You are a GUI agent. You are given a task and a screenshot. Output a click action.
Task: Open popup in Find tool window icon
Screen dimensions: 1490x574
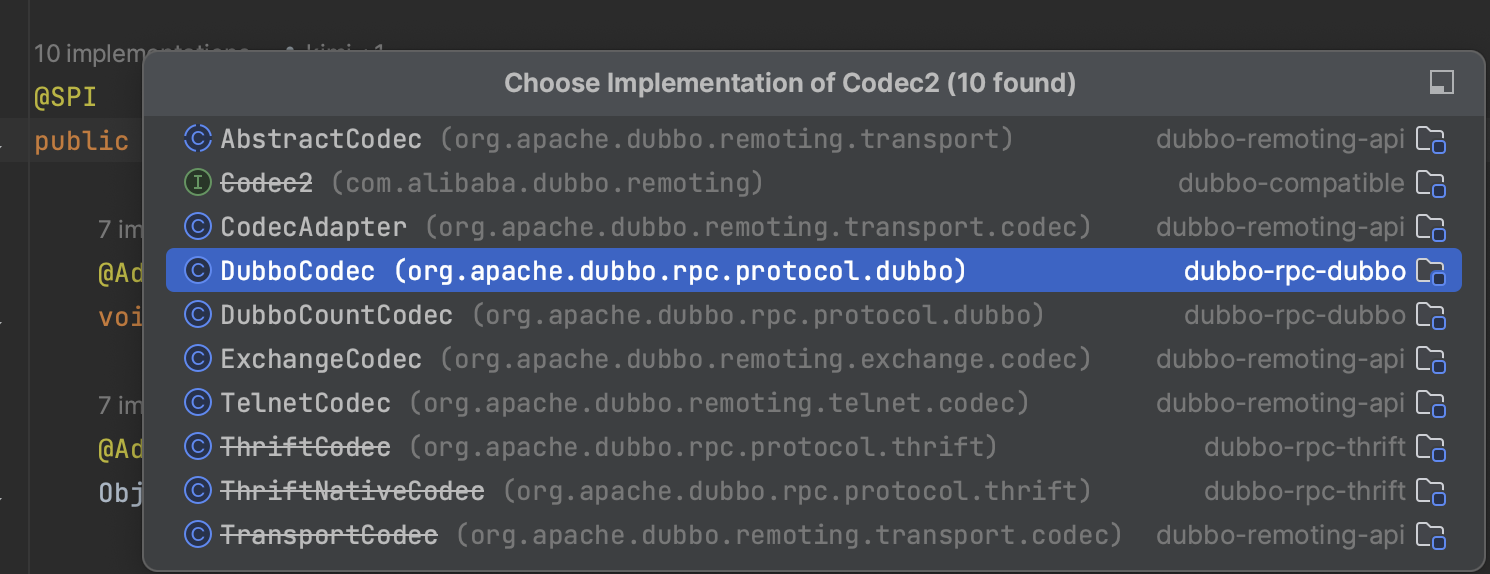(1441, 82)
